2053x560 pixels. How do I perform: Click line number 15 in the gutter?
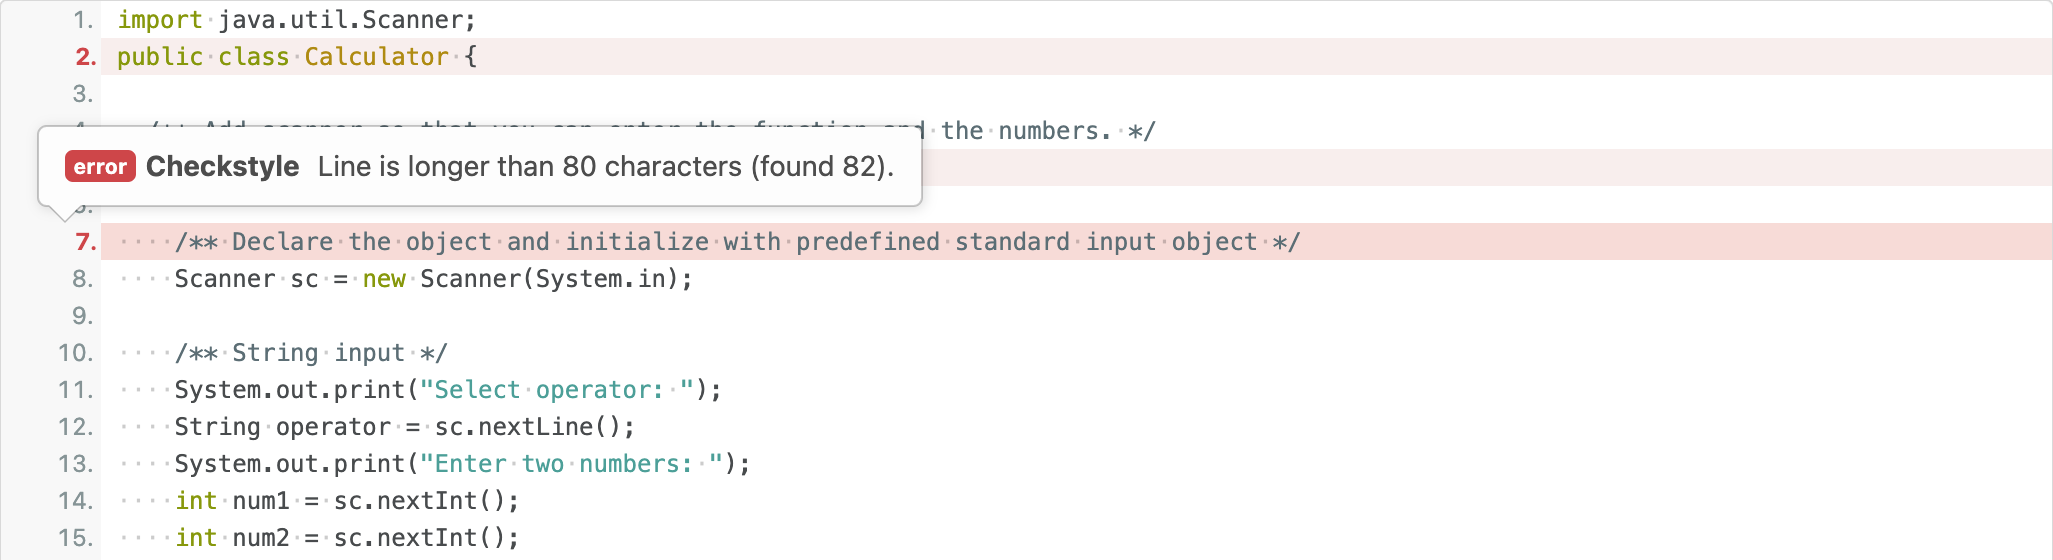coord(76,538)
